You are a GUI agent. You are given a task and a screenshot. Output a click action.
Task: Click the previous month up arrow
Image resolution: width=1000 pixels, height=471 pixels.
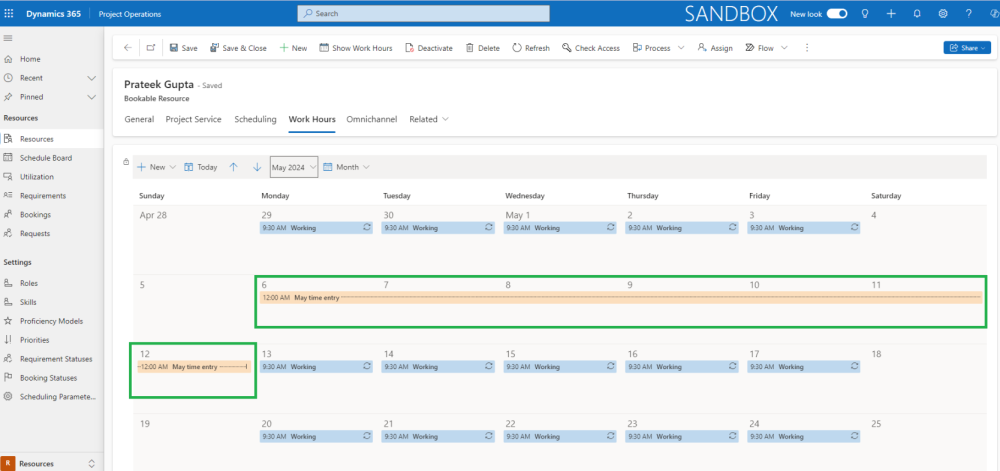click(x=233, y=167)
